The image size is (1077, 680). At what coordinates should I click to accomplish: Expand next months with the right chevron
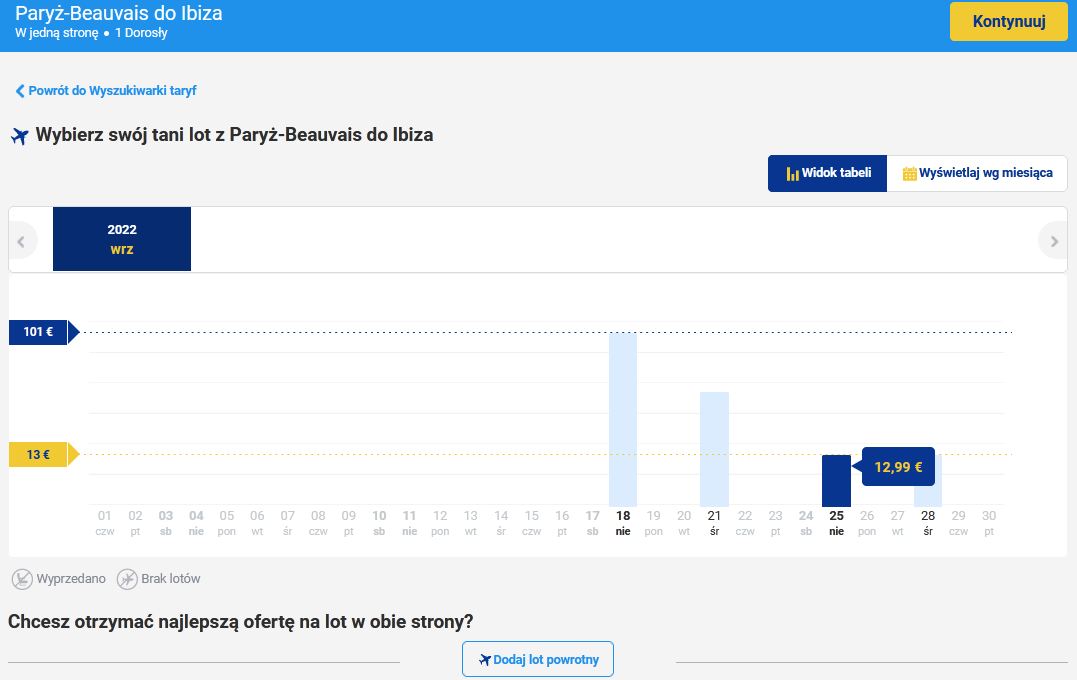coord(1054,240)
